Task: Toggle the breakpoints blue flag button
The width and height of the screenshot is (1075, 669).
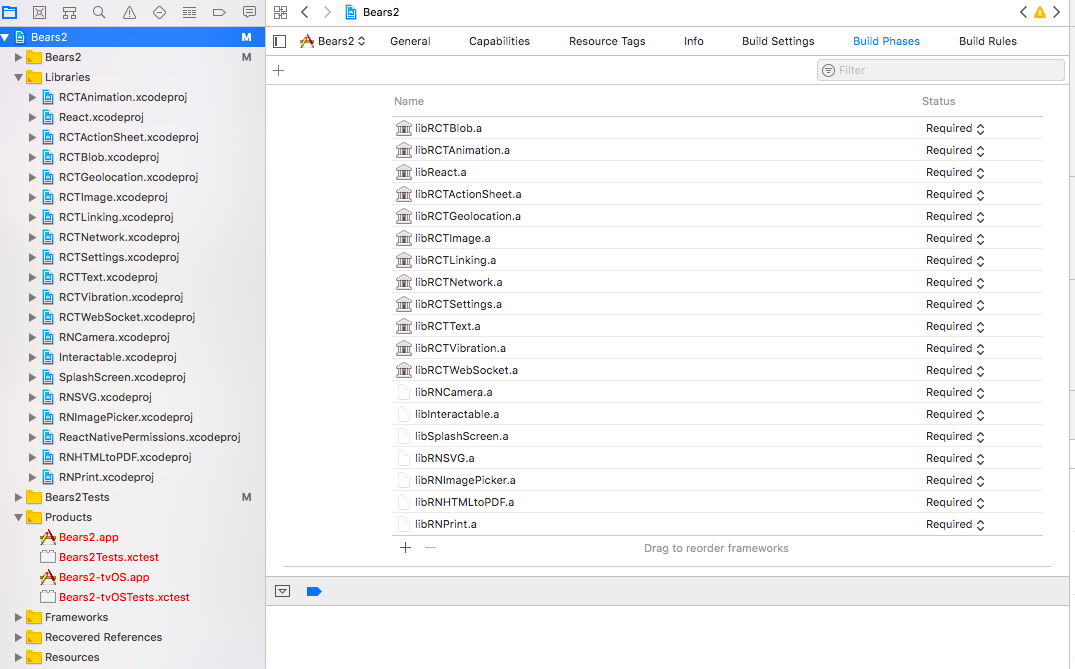Action: (314, 591)
